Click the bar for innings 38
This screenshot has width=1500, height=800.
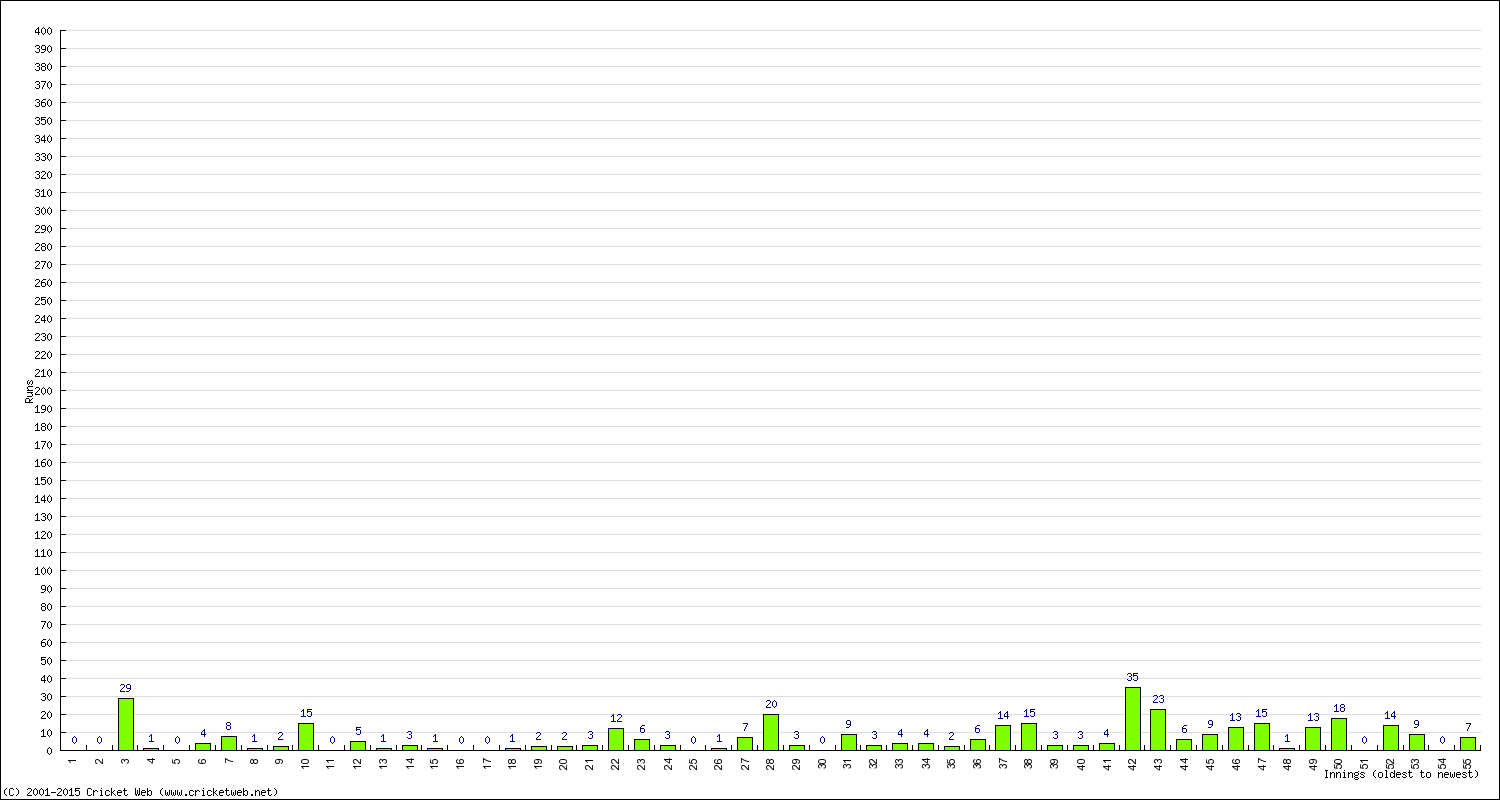click(1029, 736)
